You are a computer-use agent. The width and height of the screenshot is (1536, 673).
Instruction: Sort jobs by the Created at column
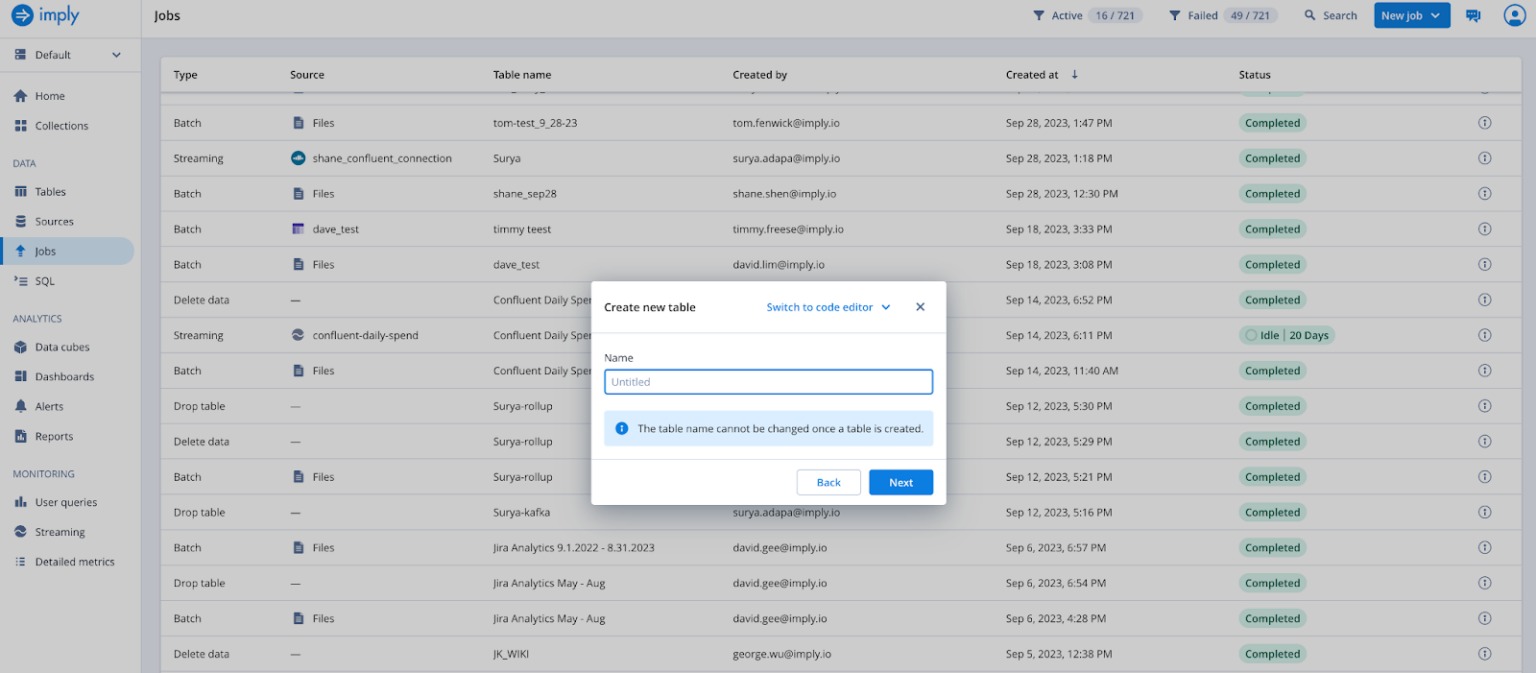pos(1033,74)
